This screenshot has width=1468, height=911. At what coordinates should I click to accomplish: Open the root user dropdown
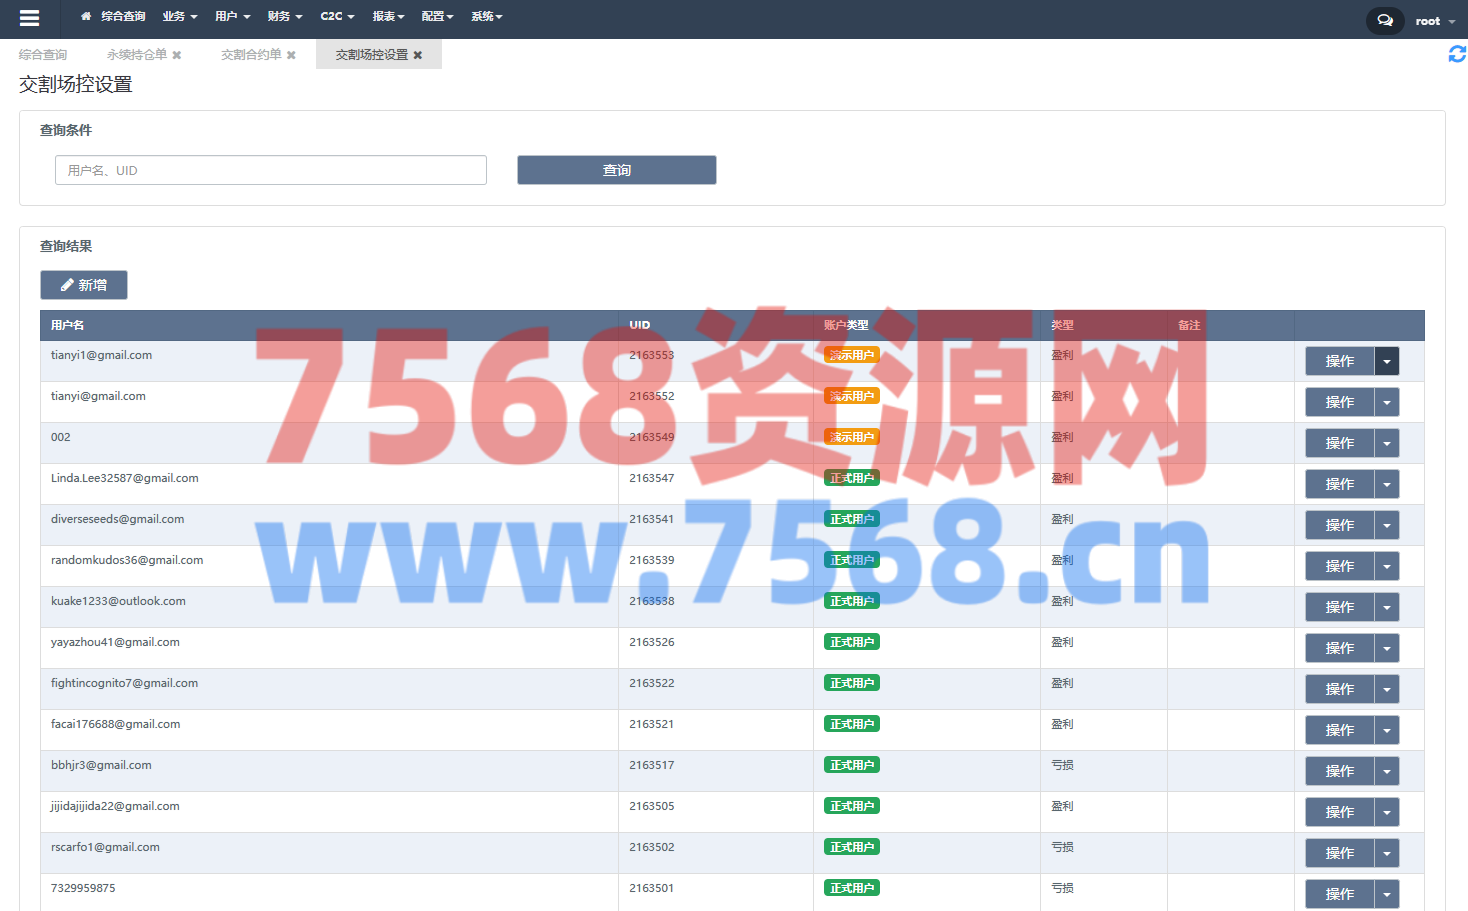pos(1435,21)
